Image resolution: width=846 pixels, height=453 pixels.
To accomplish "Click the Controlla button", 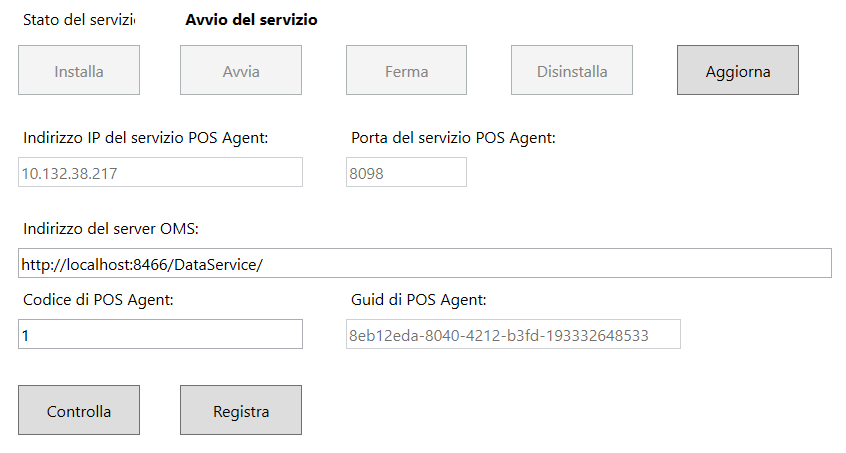I will [79, 410].
